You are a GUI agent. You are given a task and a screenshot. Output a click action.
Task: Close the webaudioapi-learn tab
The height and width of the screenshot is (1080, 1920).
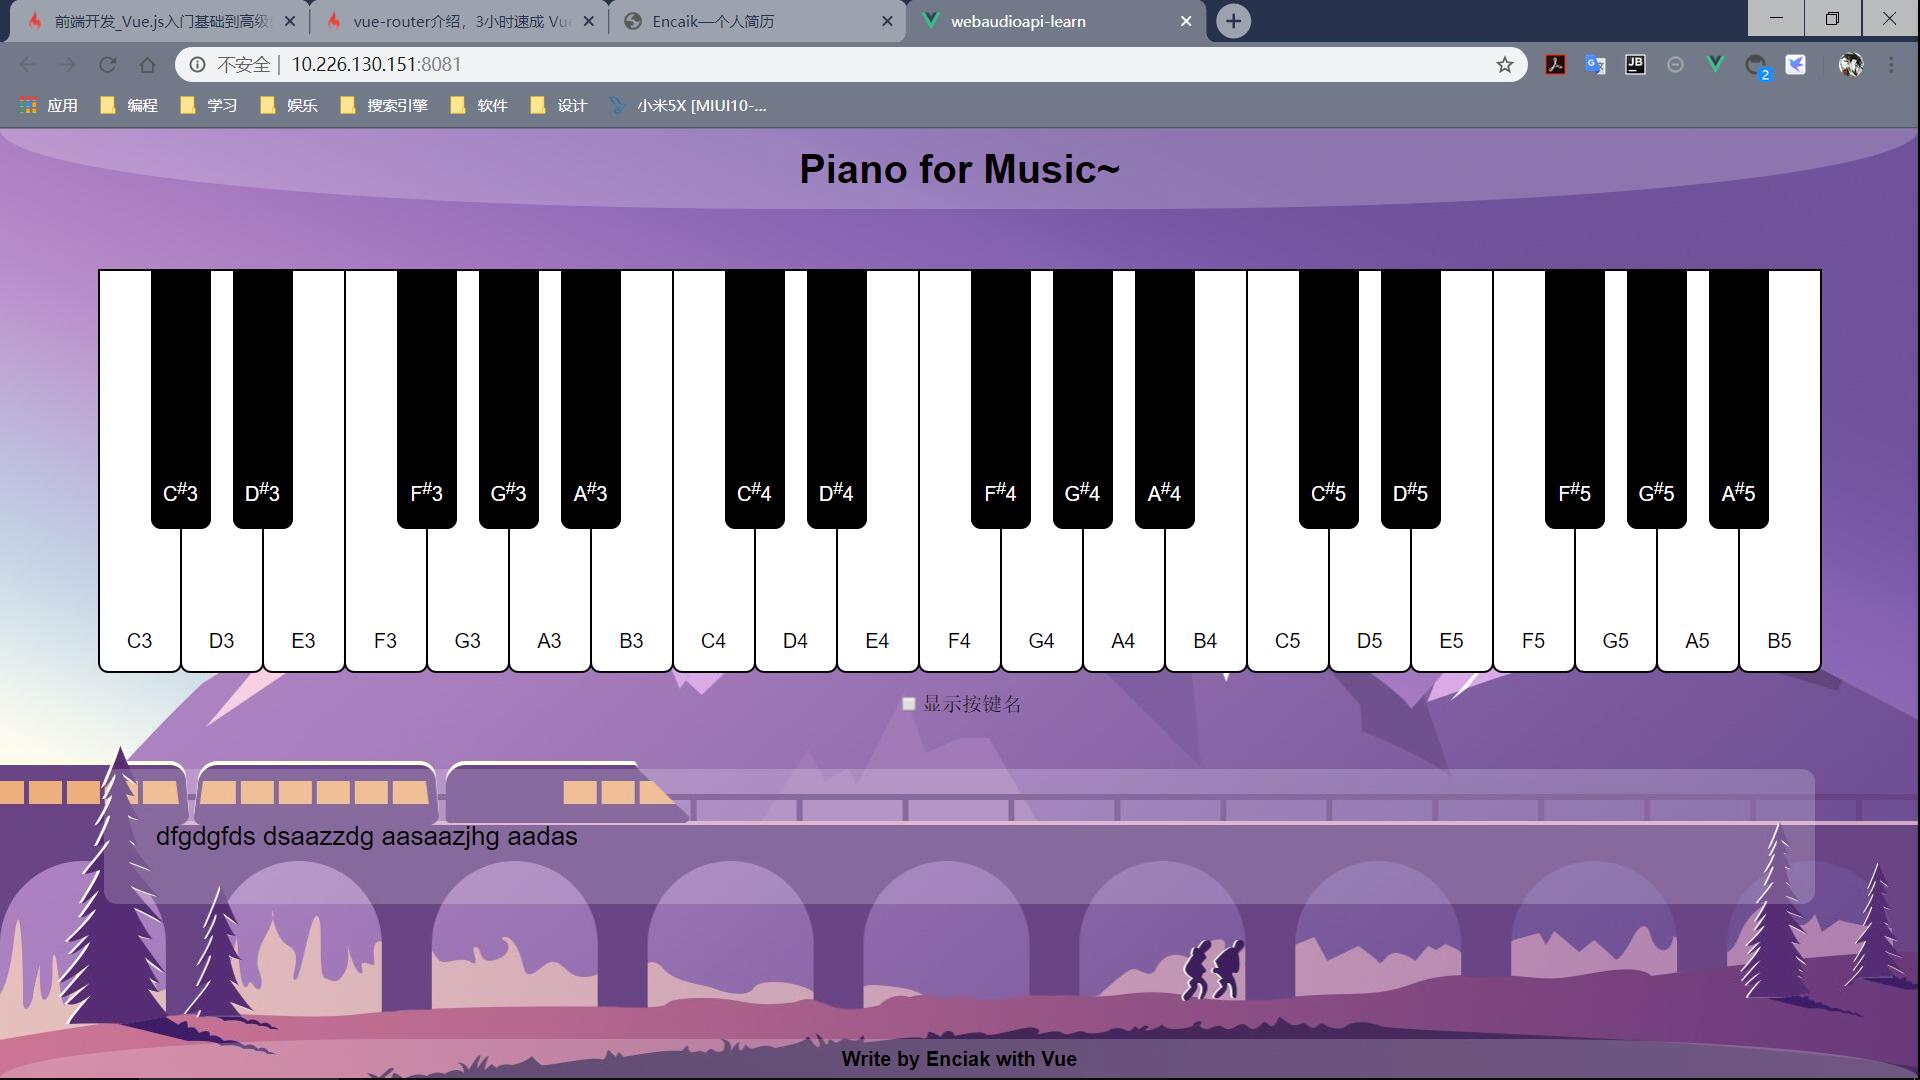click(x=1186, y=21)
